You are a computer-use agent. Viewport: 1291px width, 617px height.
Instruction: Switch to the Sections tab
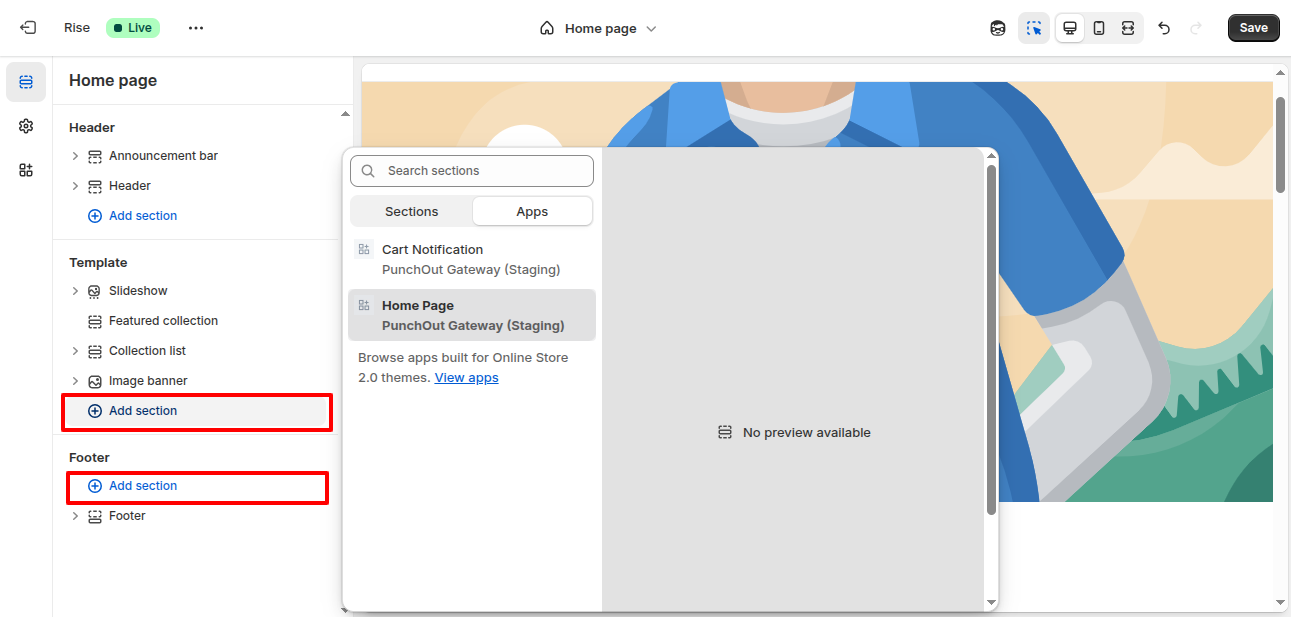[412, 212]
